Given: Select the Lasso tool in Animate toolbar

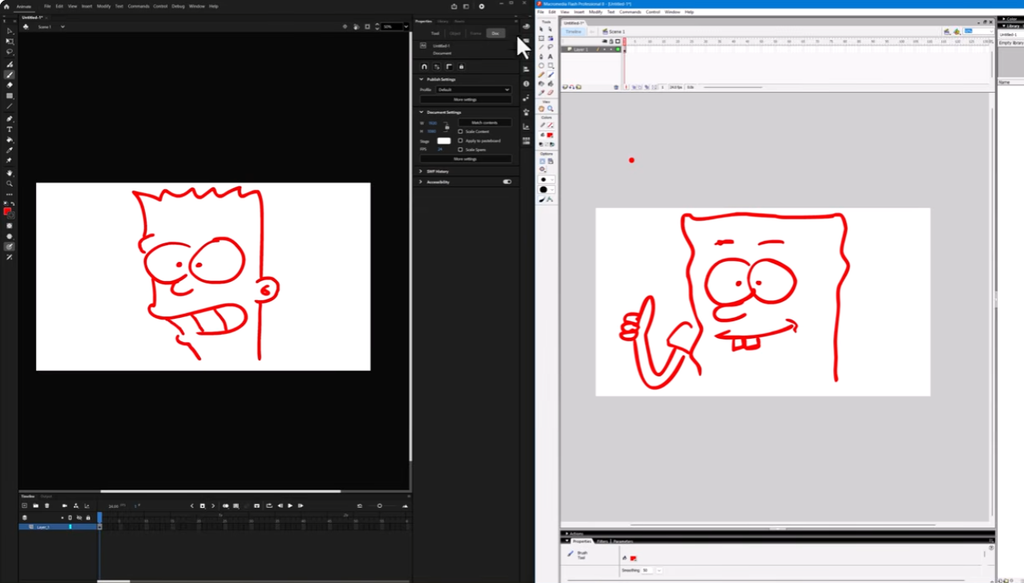Looking at the screenshot, I should (9, 52).
